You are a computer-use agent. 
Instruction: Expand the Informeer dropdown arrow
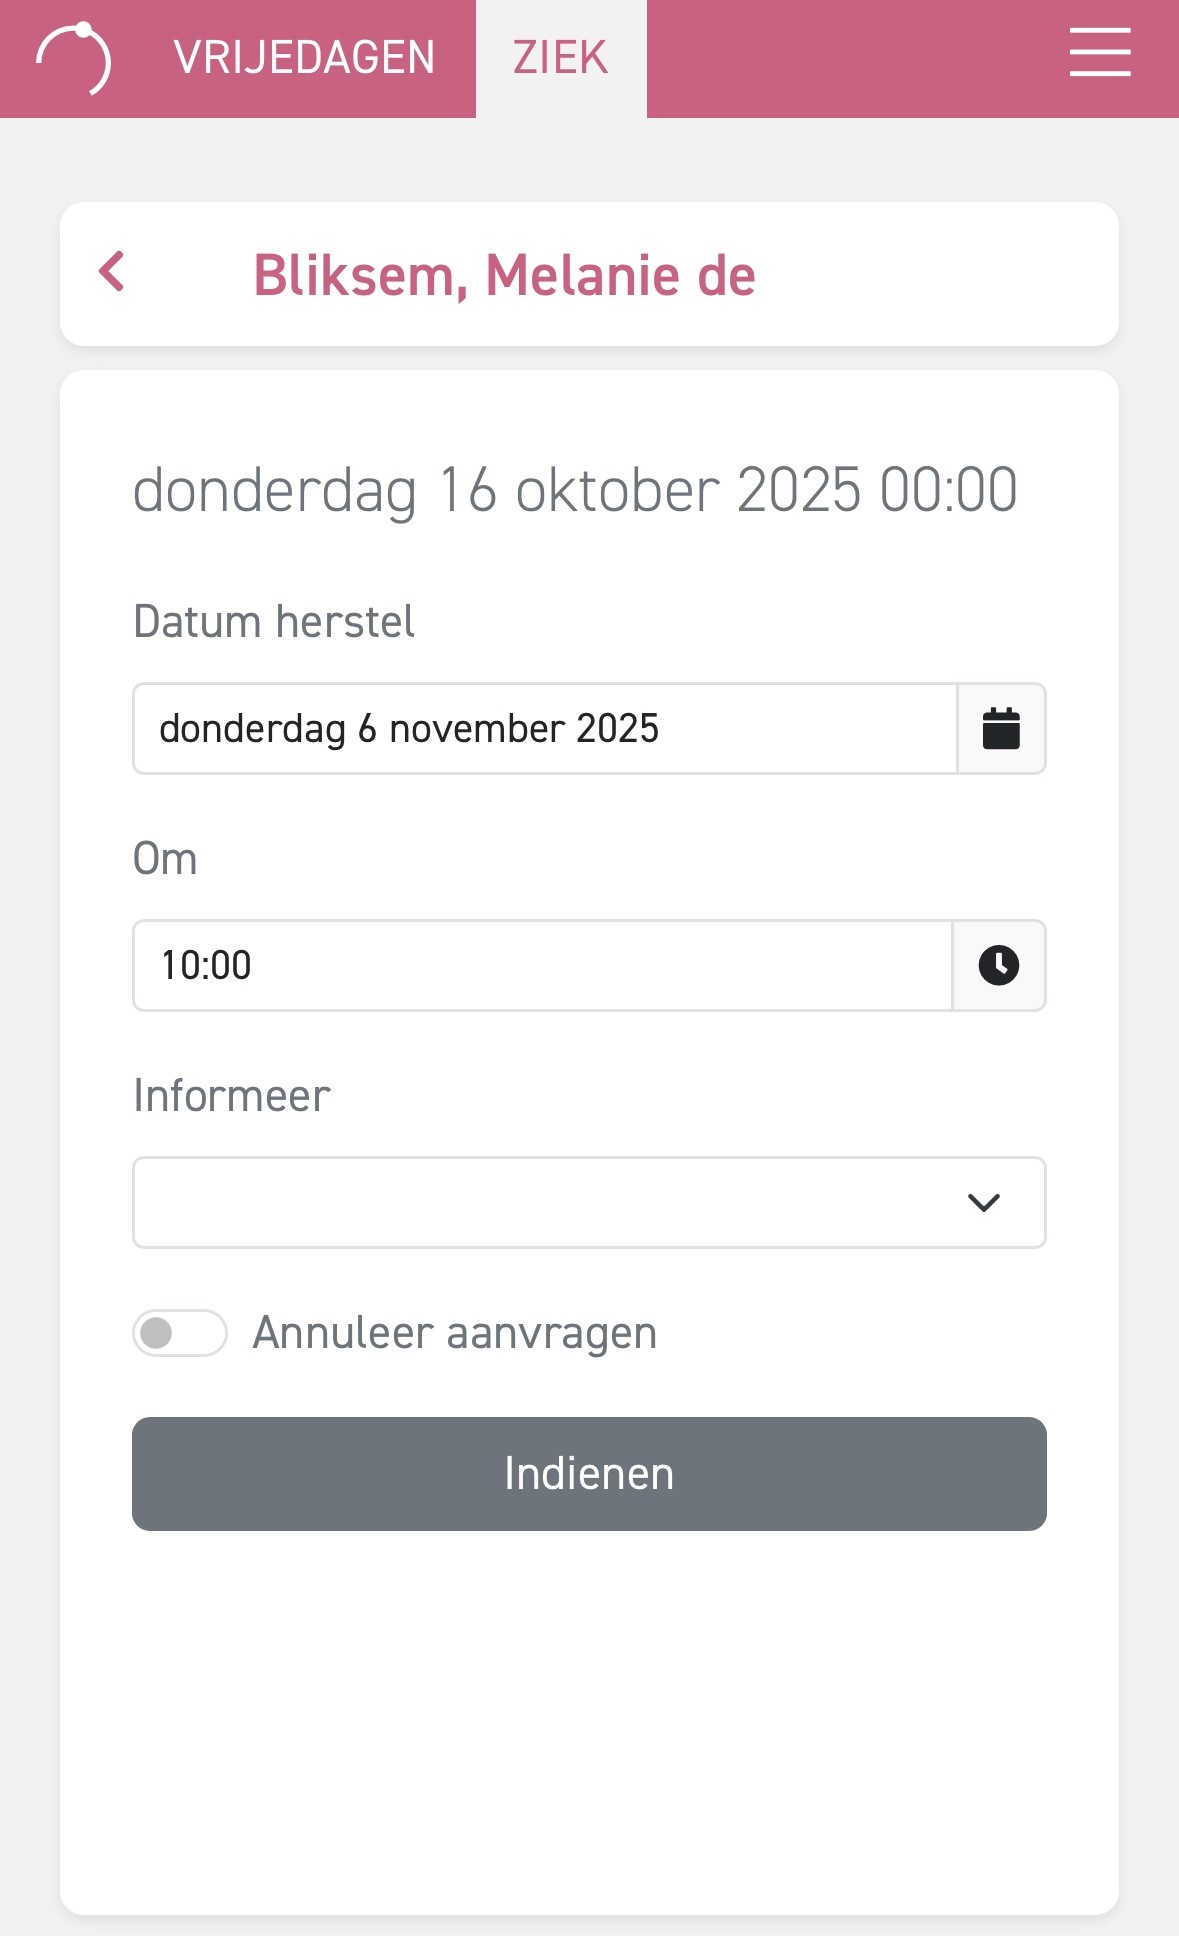point(984,1203)
